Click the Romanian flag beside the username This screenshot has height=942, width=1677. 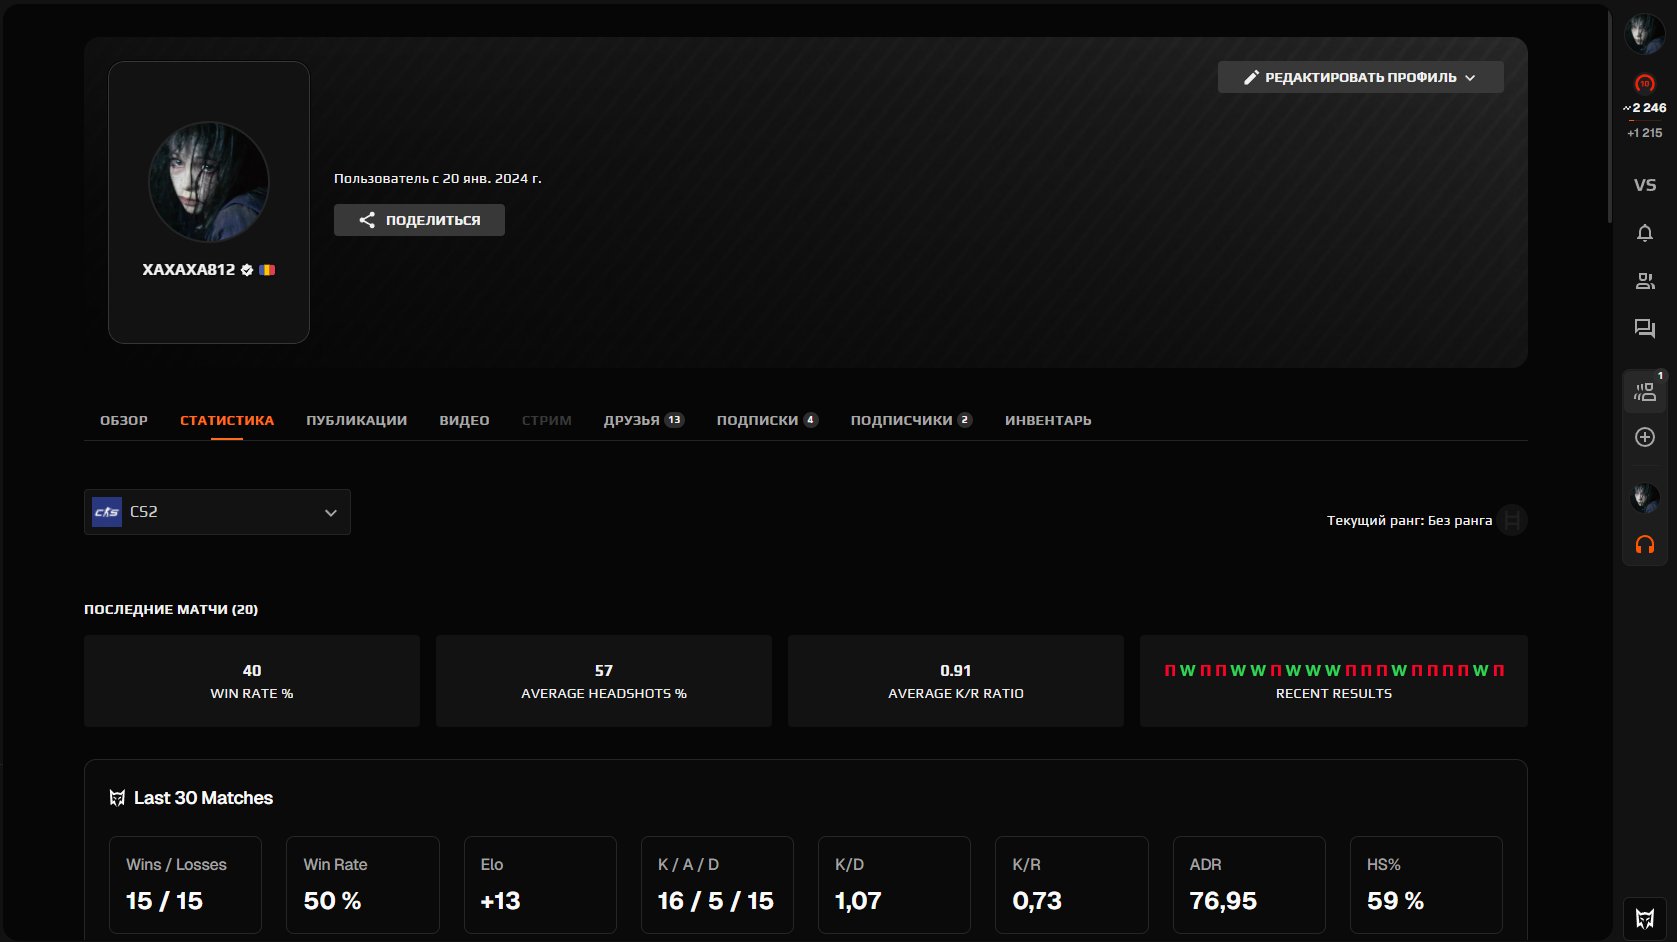click(266, 269)
